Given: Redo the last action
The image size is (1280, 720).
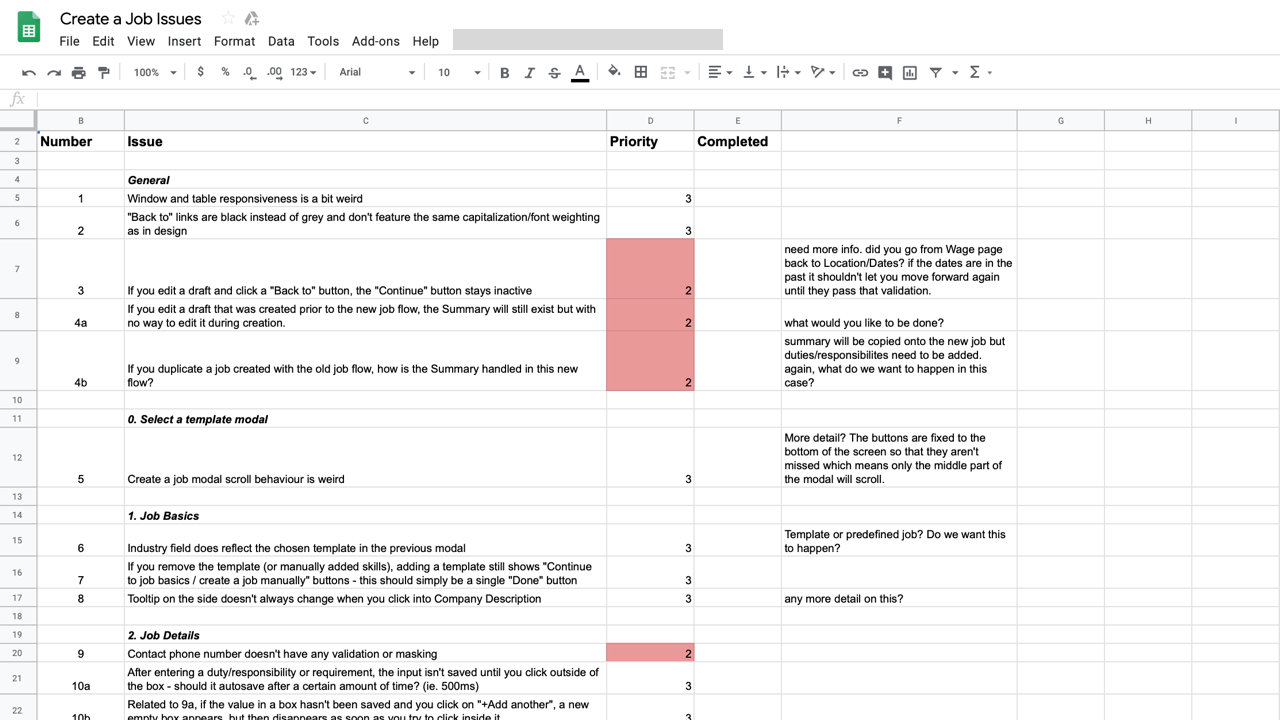Looking at the screenshot, I should click(x=54, y=72).
